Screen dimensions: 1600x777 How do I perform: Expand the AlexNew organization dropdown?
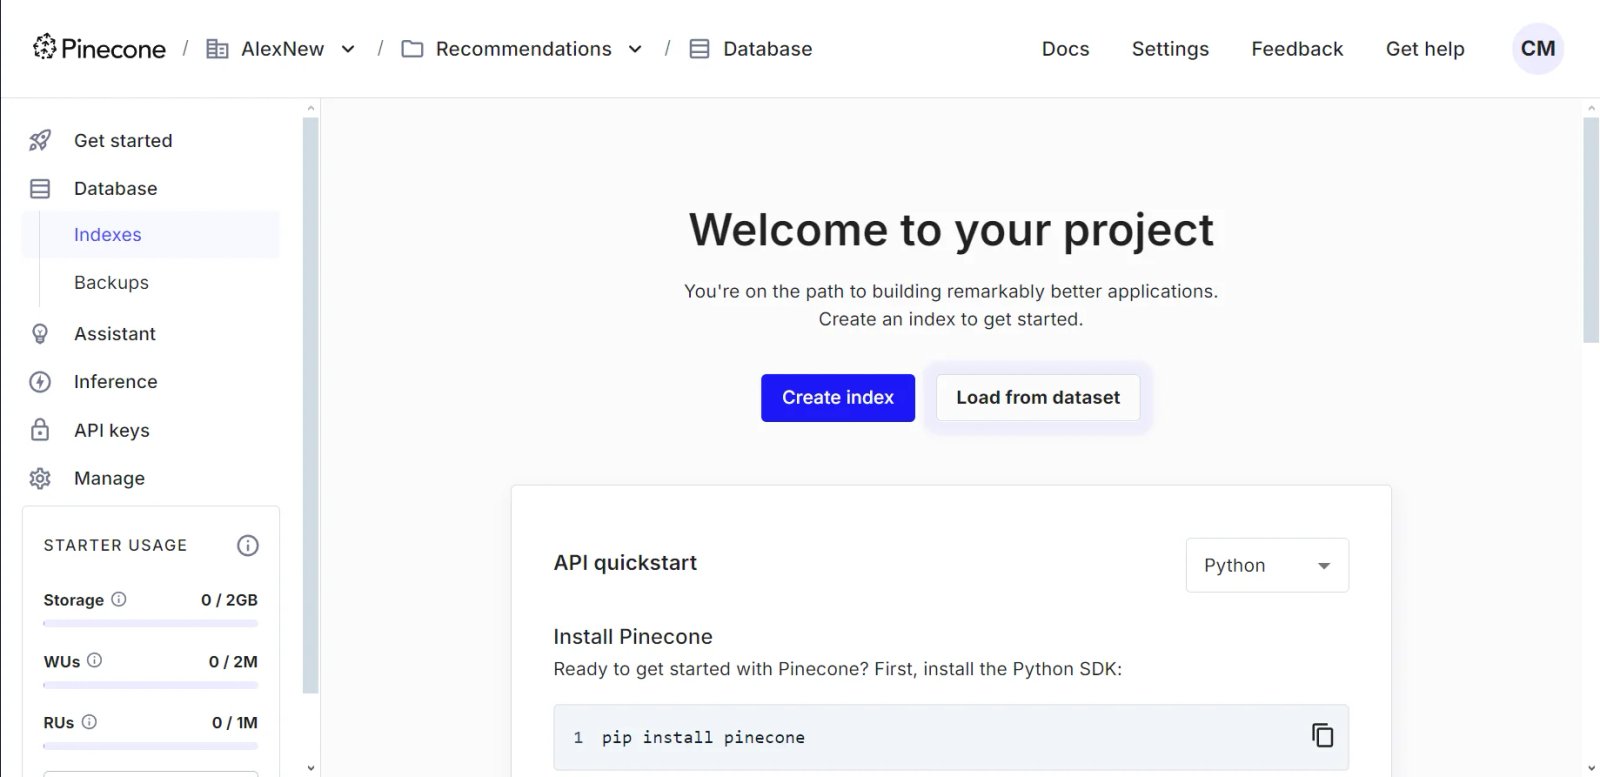pyautogui.click(x=348, y=49)
